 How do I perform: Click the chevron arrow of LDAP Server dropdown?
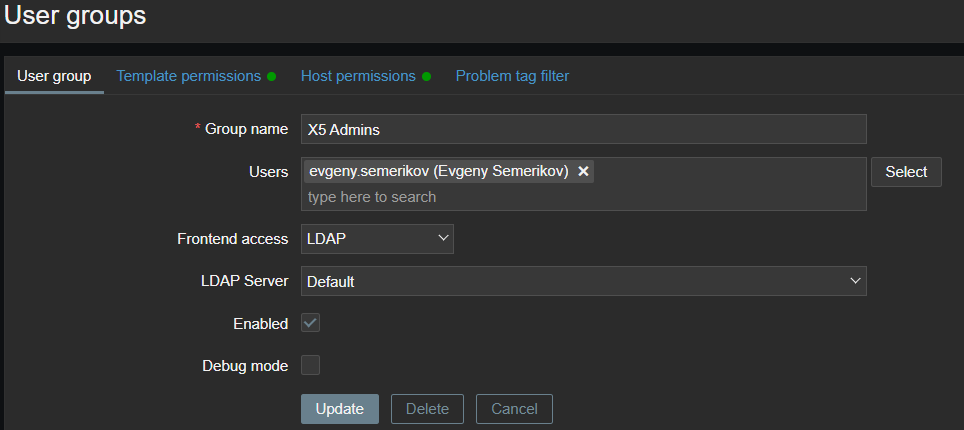[855, 281]
